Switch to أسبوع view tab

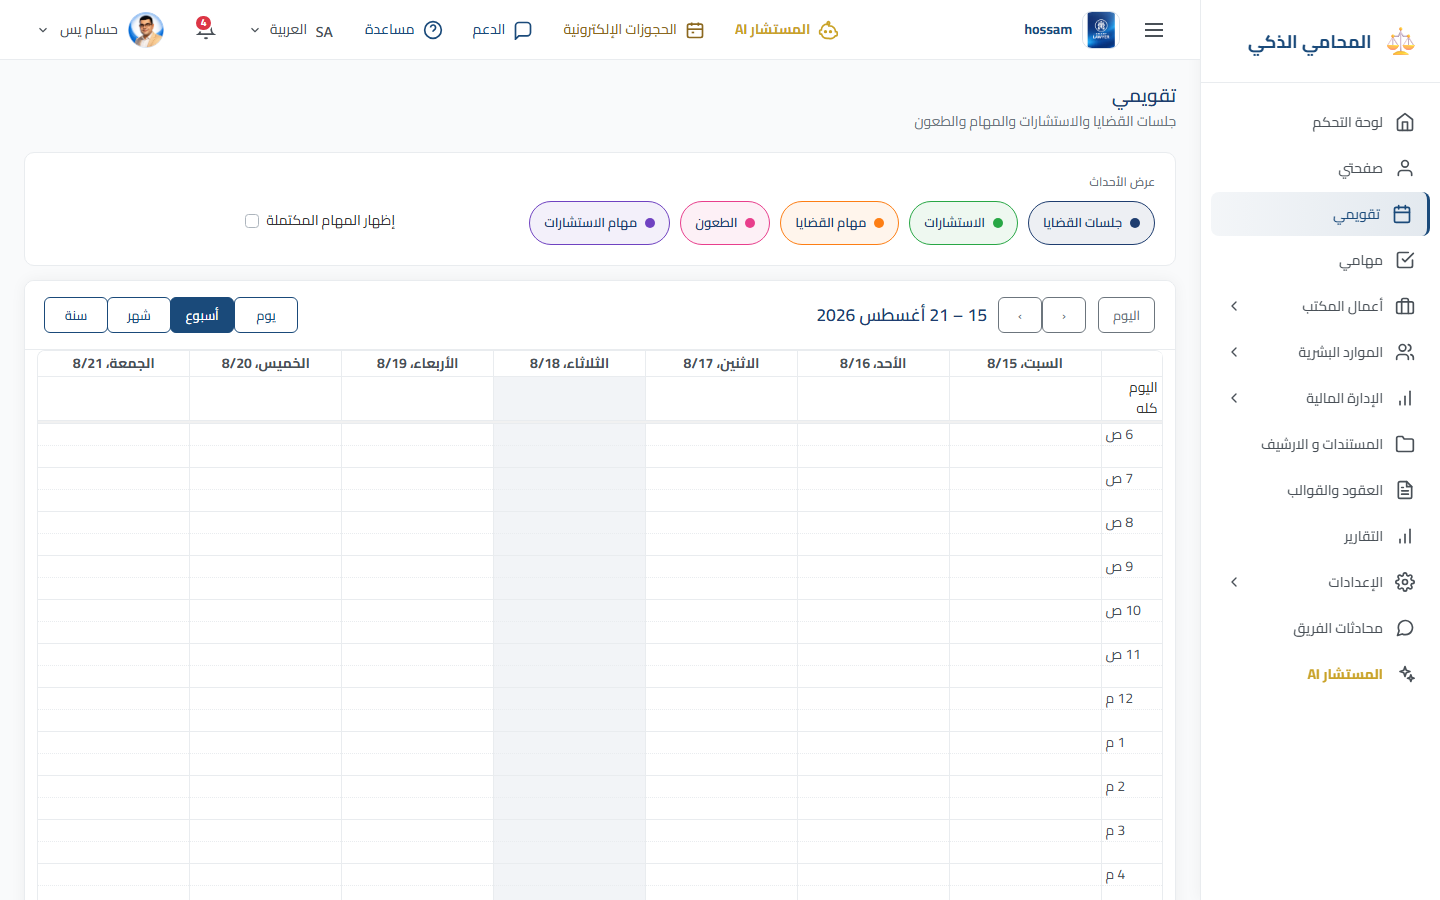coord(202,315)
